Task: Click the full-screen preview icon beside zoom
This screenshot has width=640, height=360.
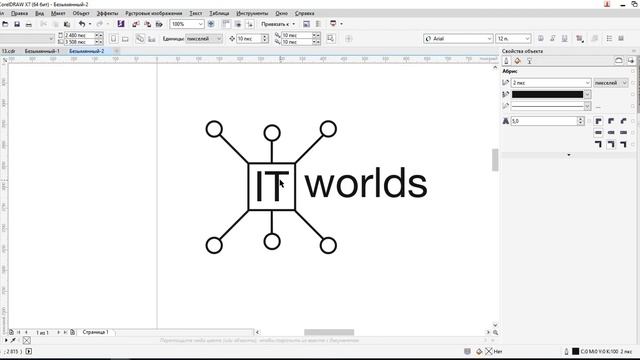Action: point(211,24)
